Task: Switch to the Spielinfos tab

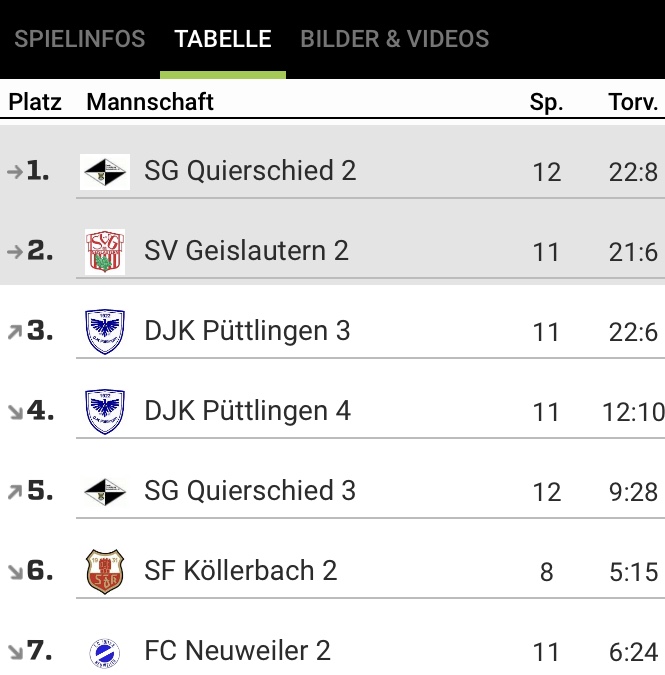Action: pyautogui.click(x=80, y=39)
